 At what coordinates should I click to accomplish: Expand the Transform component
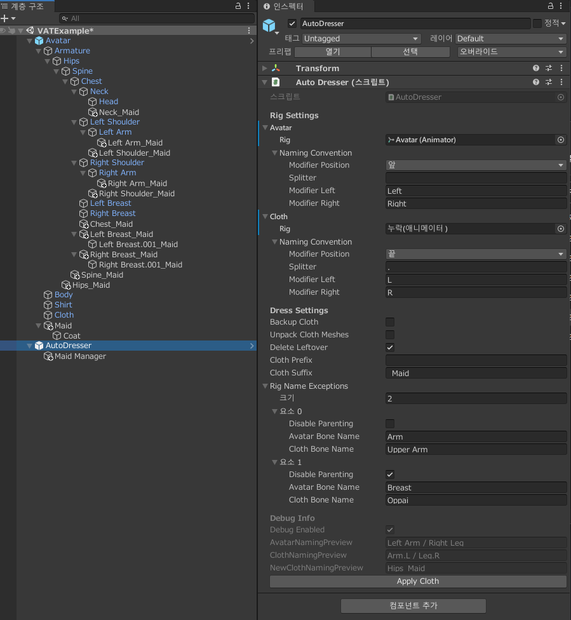click(x=265, y=68)
